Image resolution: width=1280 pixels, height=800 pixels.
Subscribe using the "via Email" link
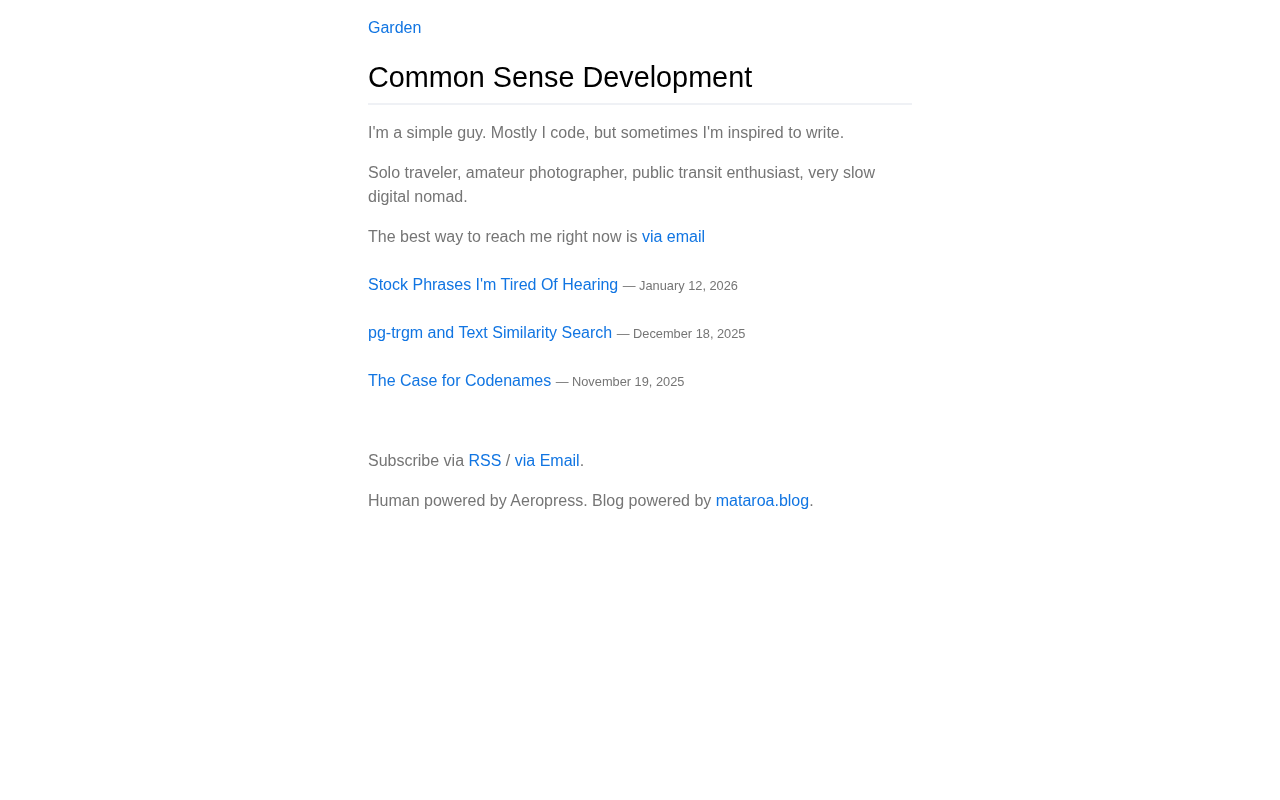(x=547, y=461)
